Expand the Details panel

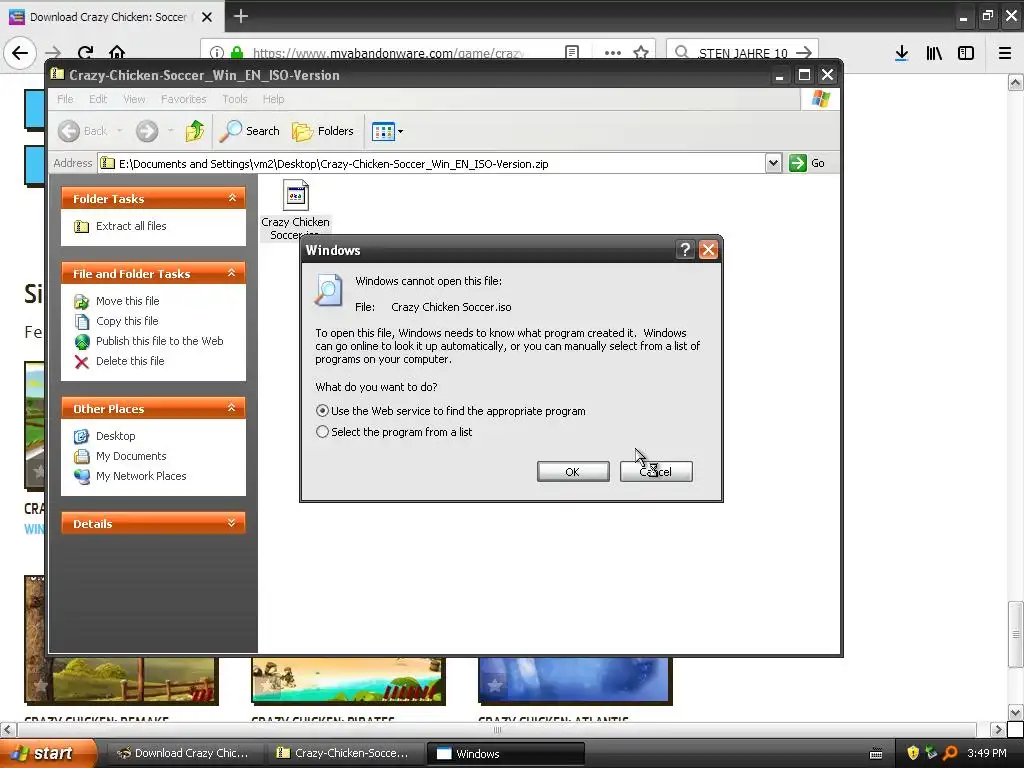(x=232, y=523)
